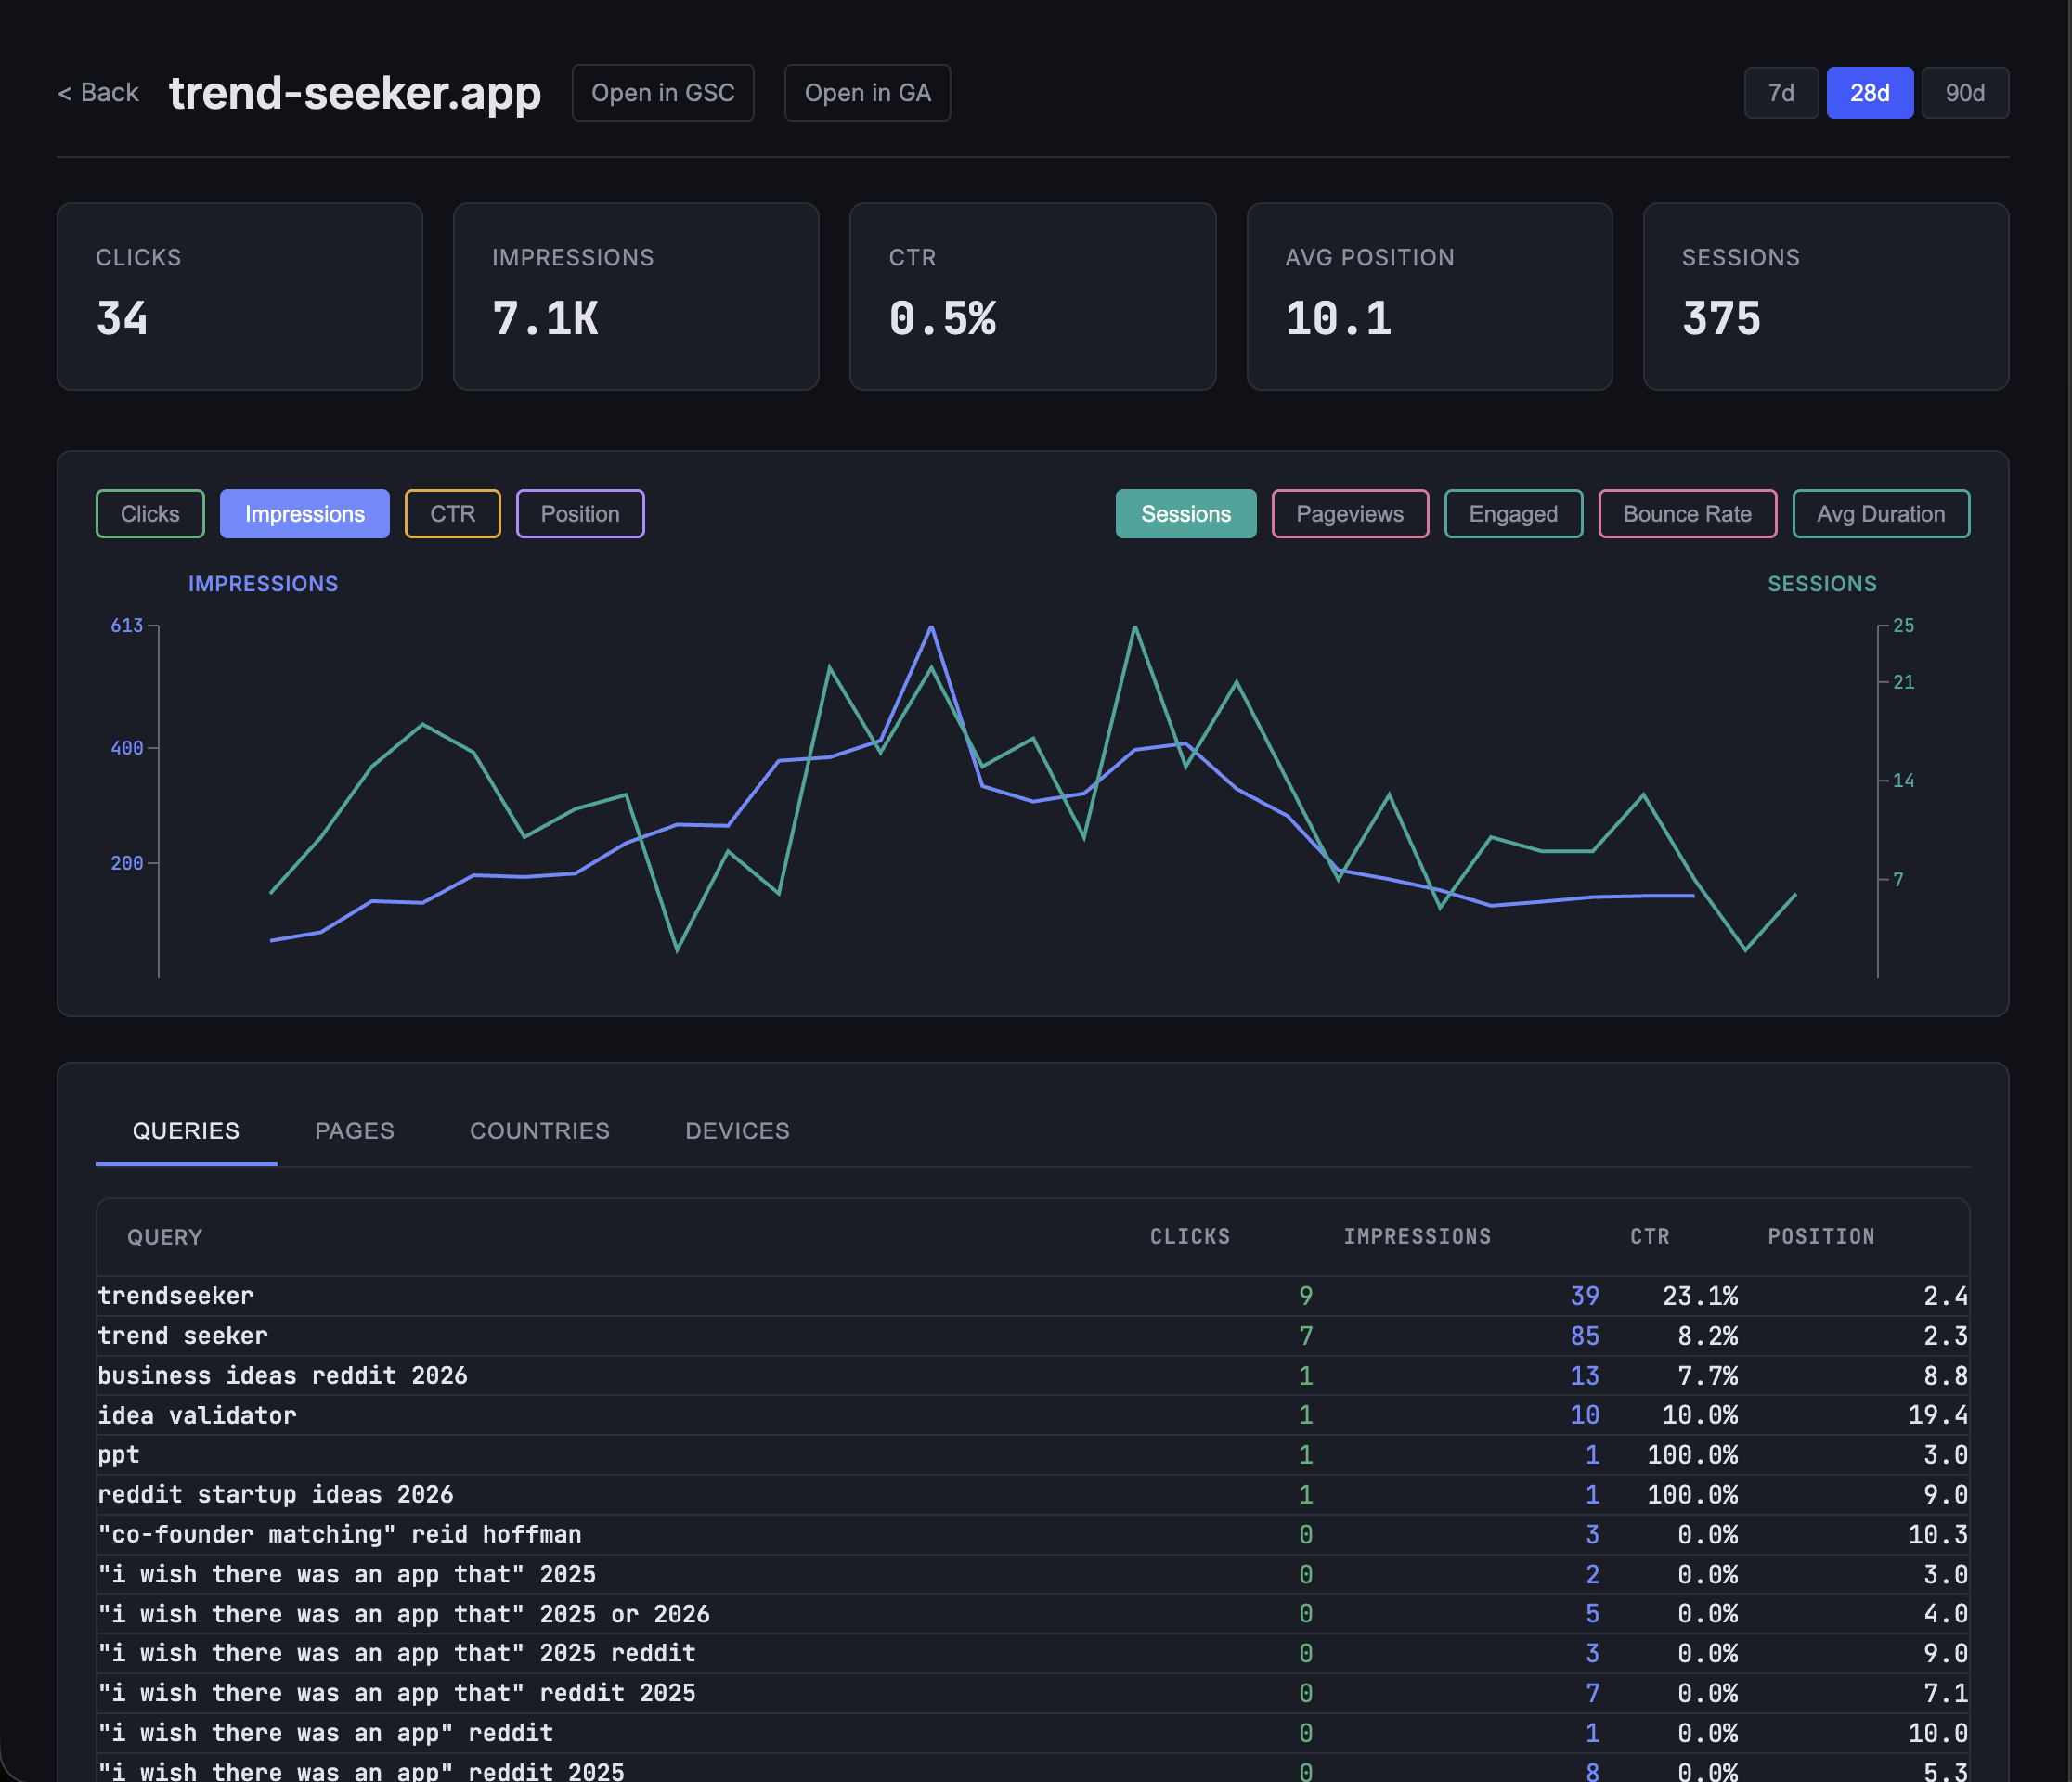This screenshot has width=2072, height=1782.
Task: Select the 'ppt' query row
Action: click(1032, 1455)
